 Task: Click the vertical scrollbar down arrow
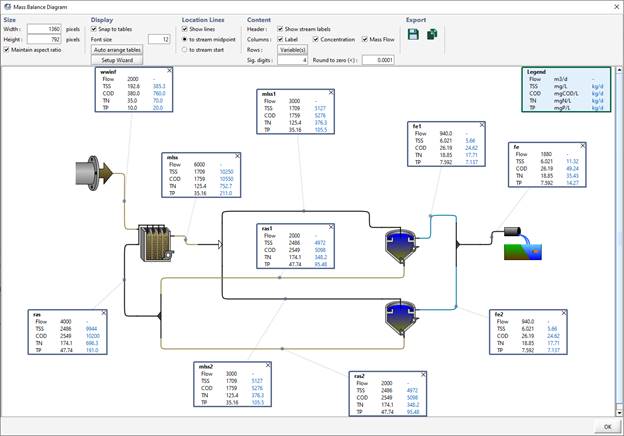tap(620, 413)
